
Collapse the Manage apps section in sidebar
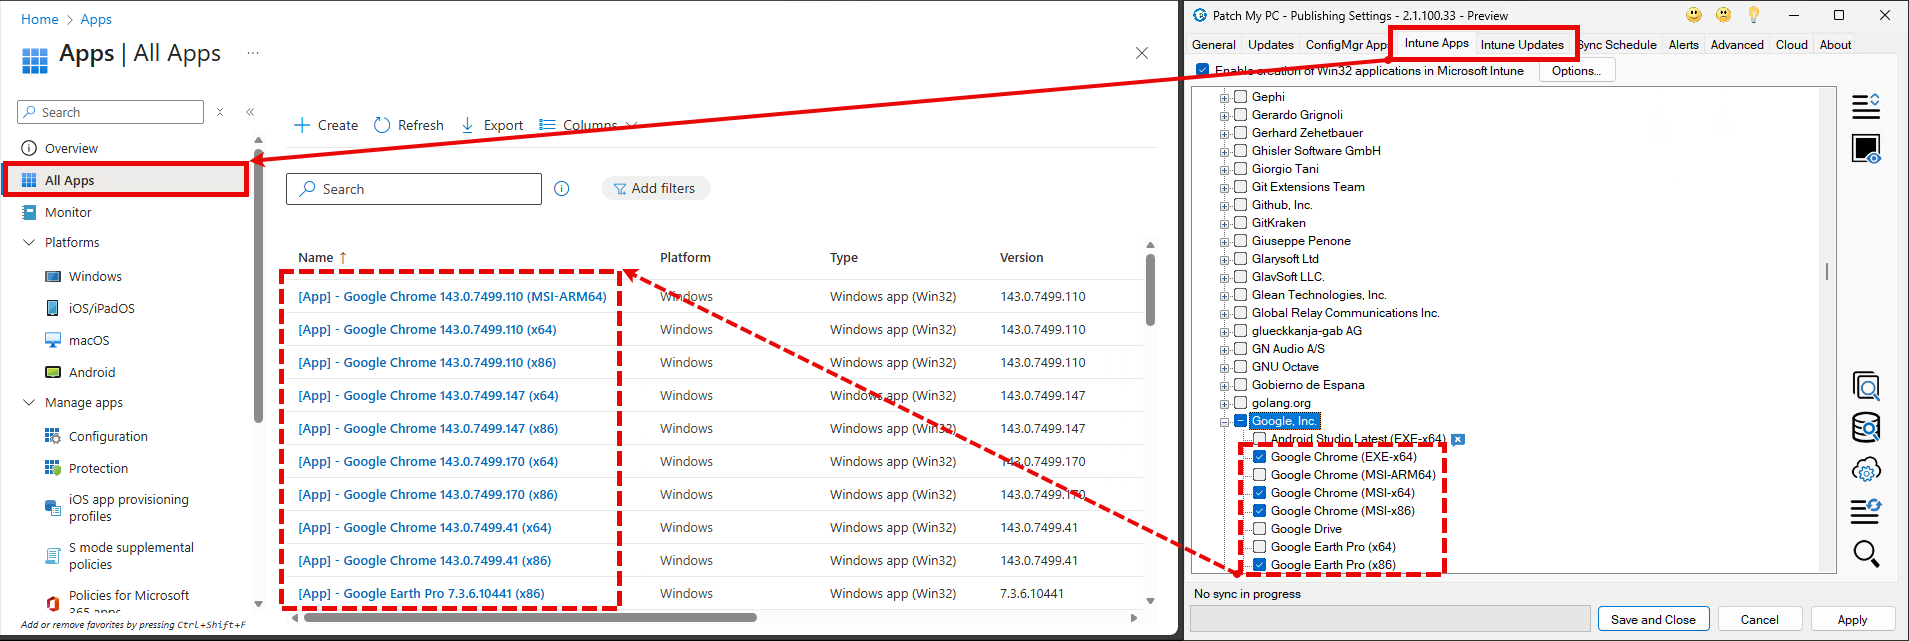coord(29,402)
